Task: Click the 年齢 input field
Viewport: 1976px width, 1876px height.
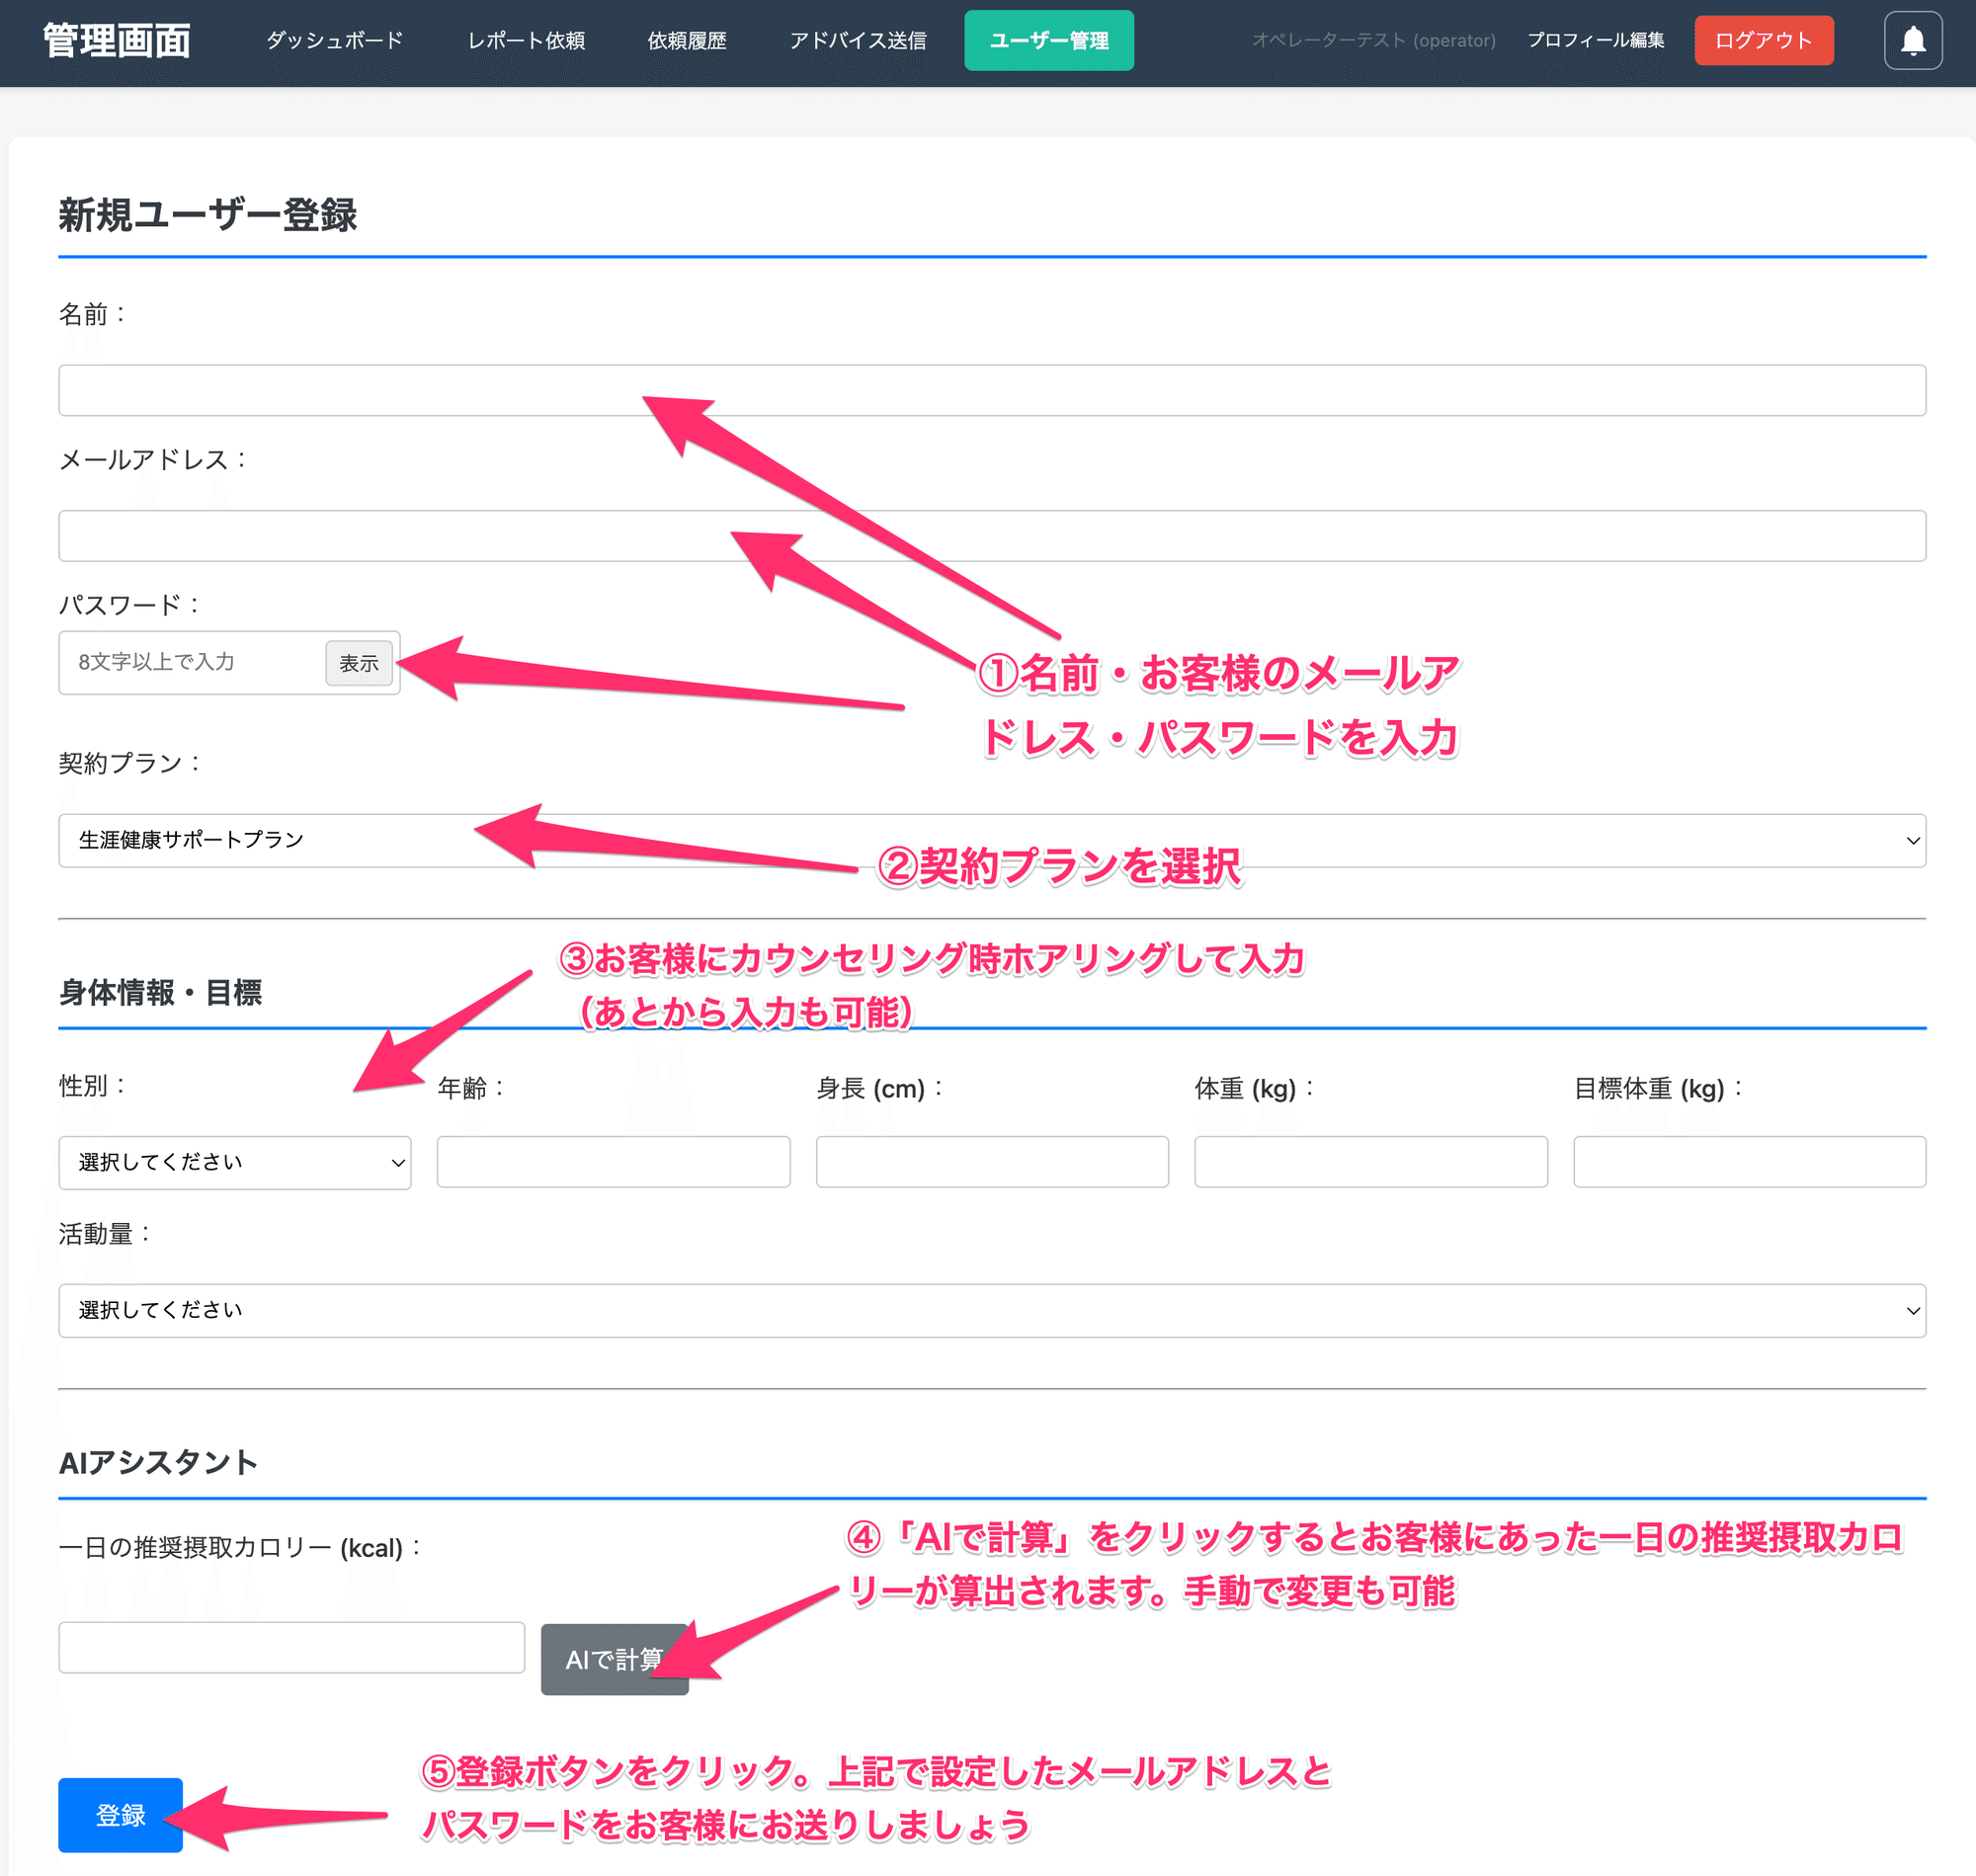Action: click(613, 1162)
